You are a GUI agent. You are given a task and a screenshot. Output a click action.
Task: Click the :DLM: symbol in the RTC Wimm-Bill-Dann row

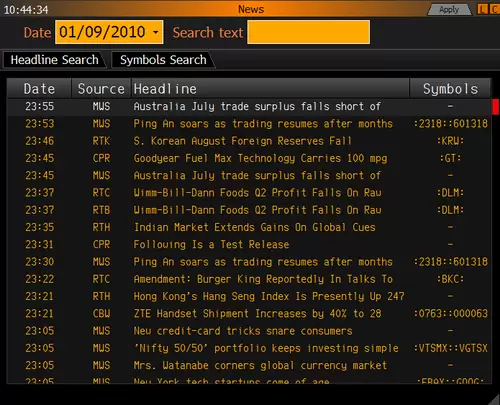click(450, 193)
